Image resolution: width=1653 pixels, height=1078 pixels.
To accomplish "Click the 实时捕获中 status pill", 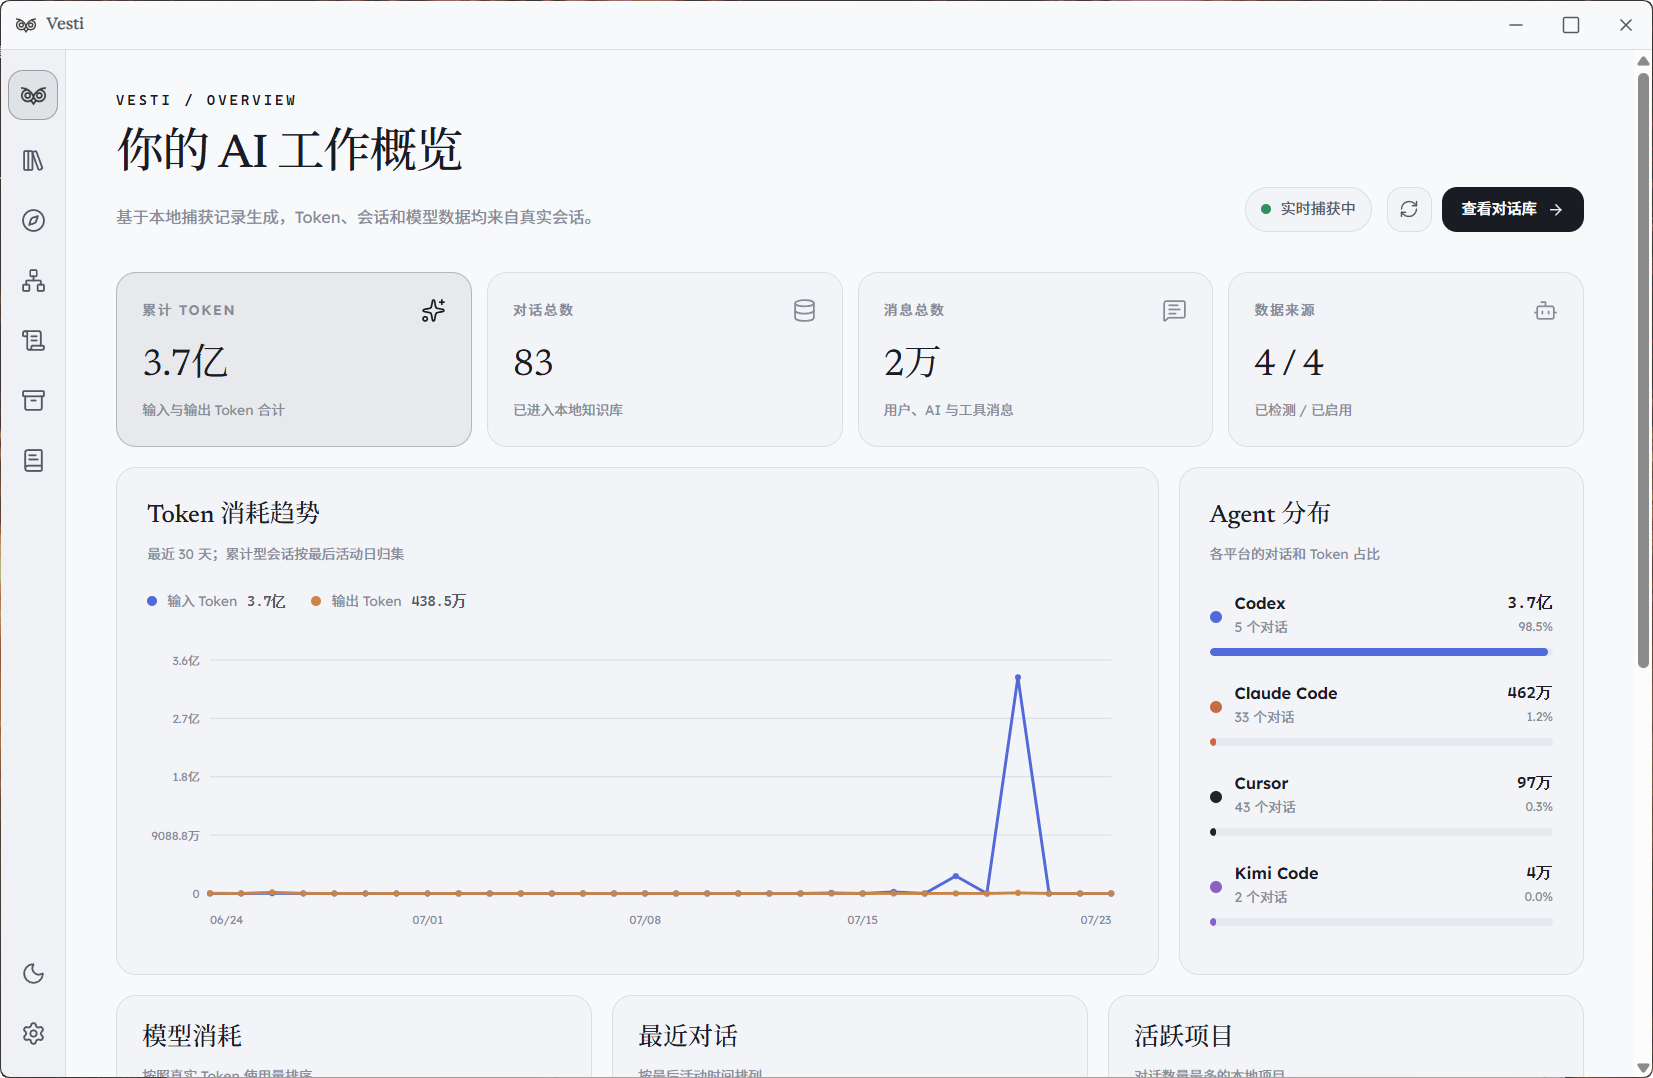I will 1308,209.
